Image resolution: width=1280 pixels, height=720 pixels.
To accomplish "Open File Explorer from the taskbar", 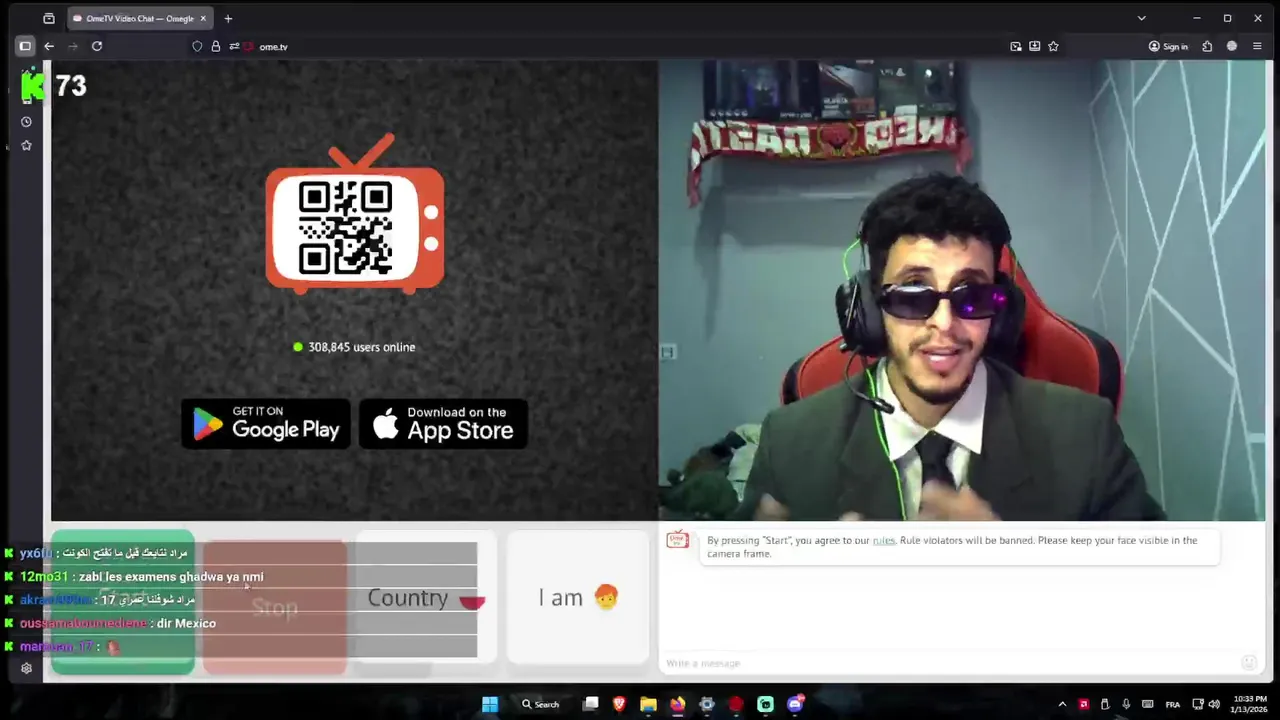I will [x=648, y=704].
